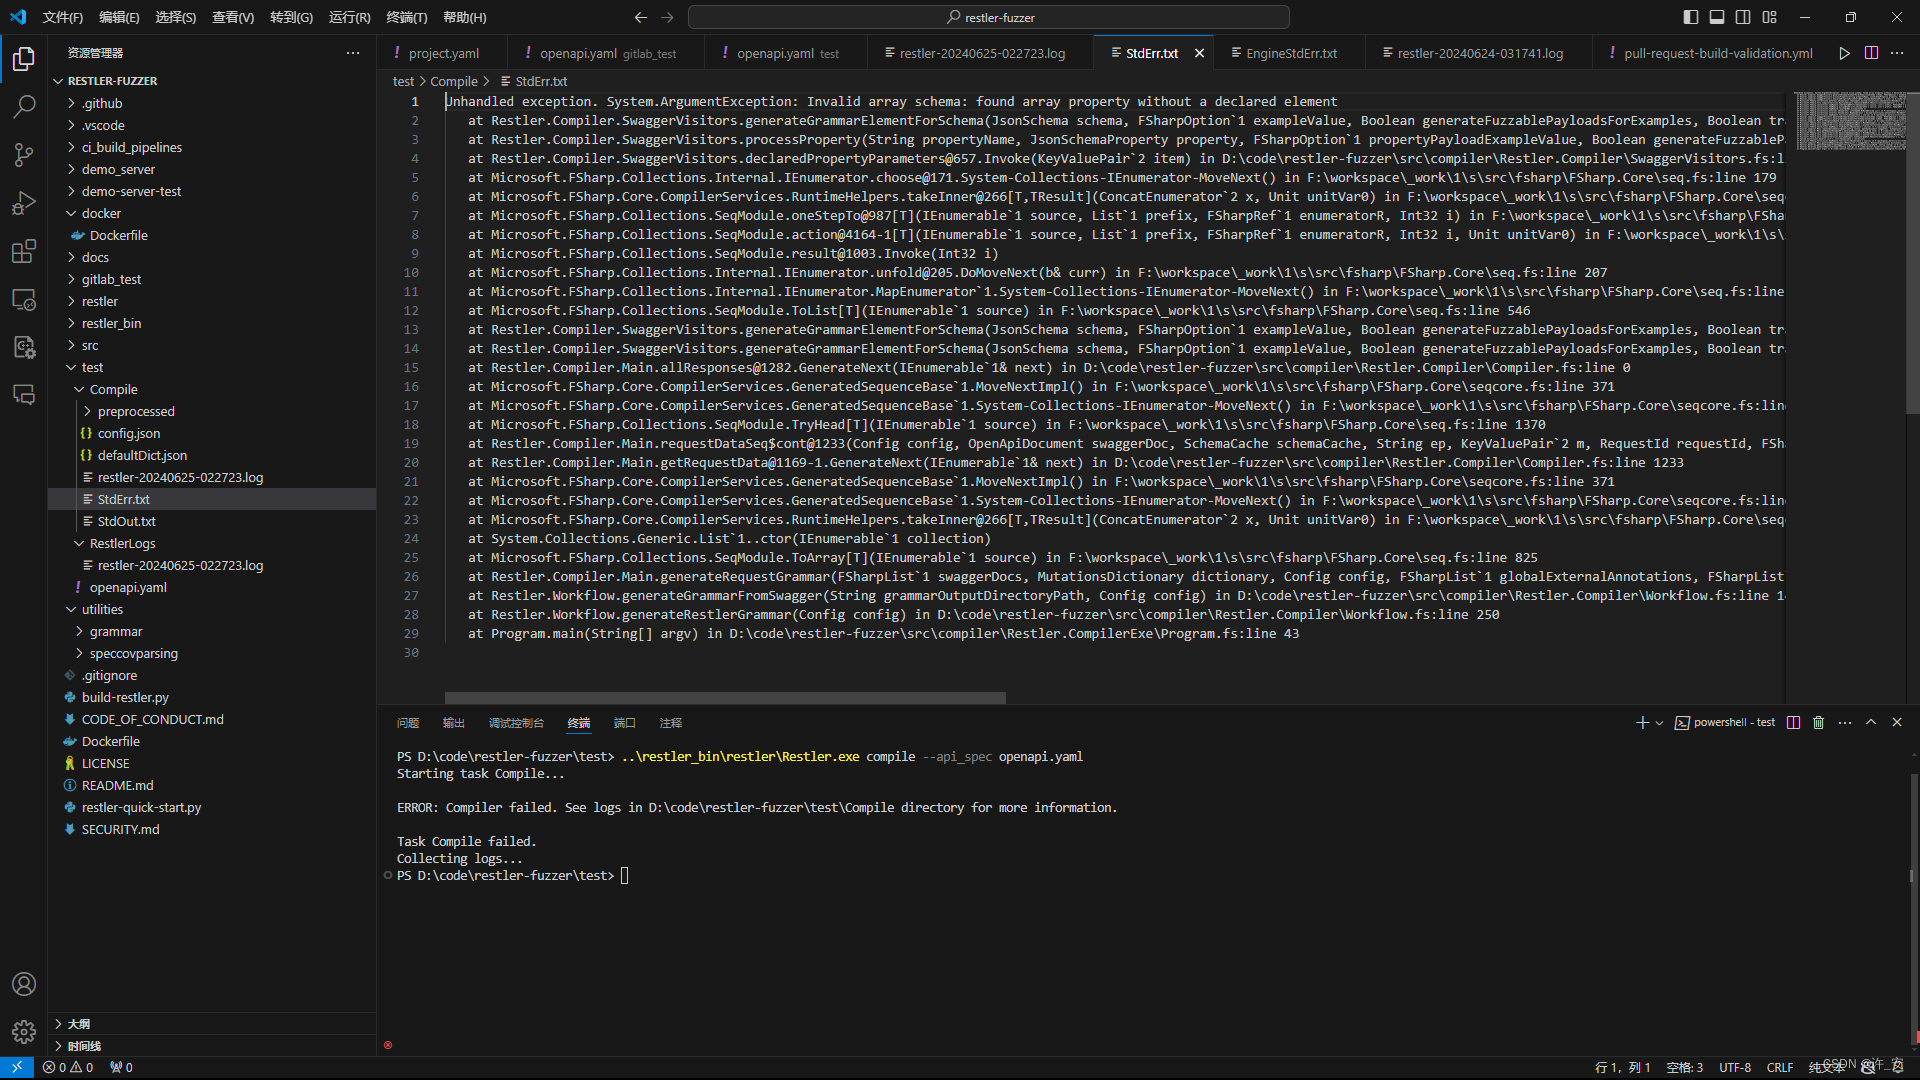This screenshot has height=1080, width=1920.
Task: Open Run and Debug view
Action: point(24,203)
